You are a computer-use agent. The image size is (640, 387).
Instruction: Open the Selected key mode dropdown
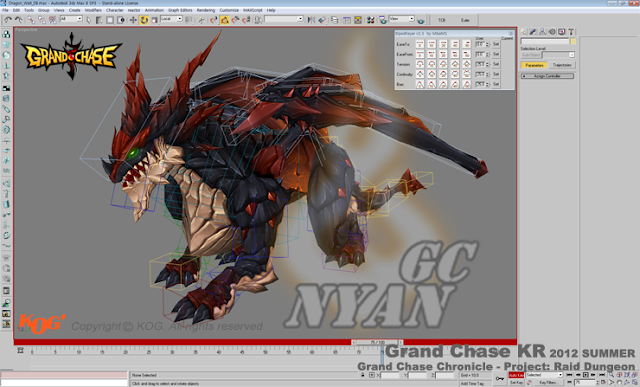(x=544, y=375)
